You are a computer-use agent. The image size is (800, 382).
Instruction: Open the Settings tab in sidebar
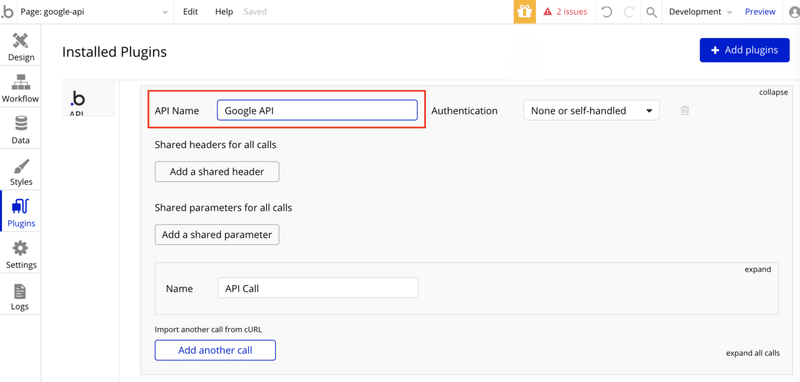coord(21,253)
